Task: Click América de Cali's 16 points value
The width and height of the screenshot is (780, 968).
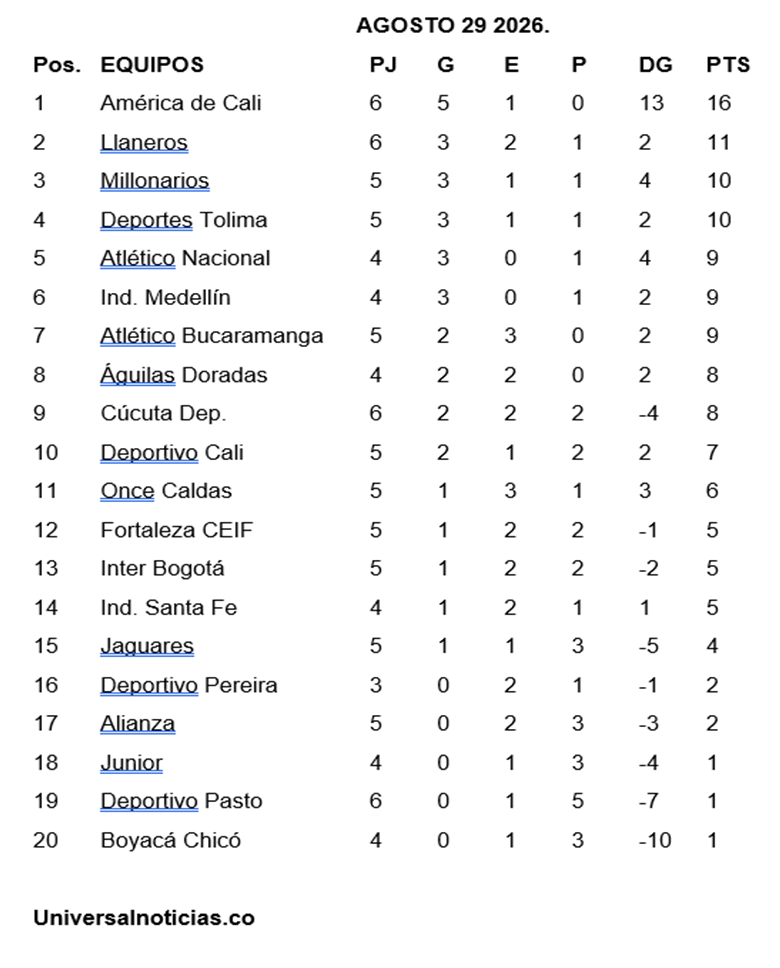Action: [x=719, y=103]
